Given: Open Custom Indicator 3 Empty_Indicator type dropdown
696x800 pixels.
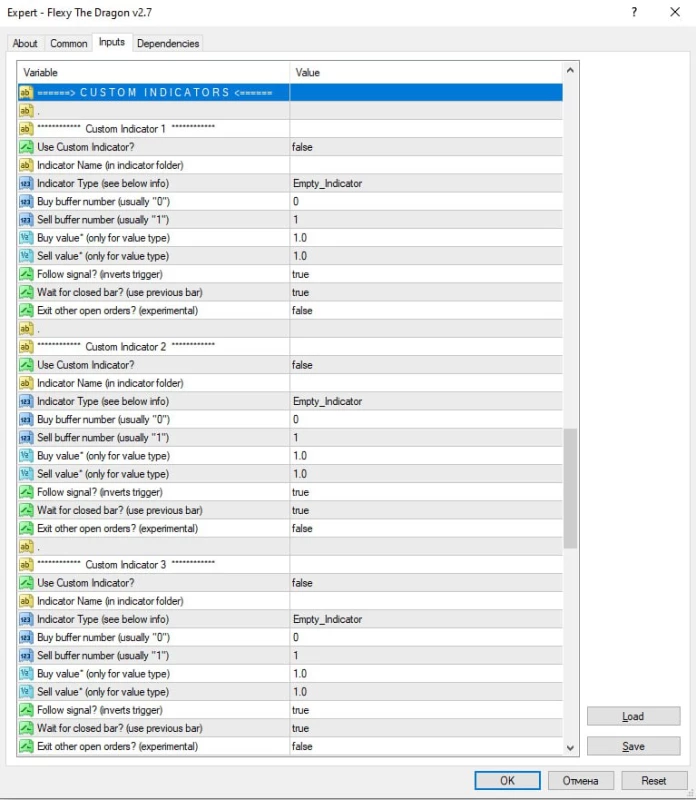Looking at the screenshot, I should tap(425, 620).
